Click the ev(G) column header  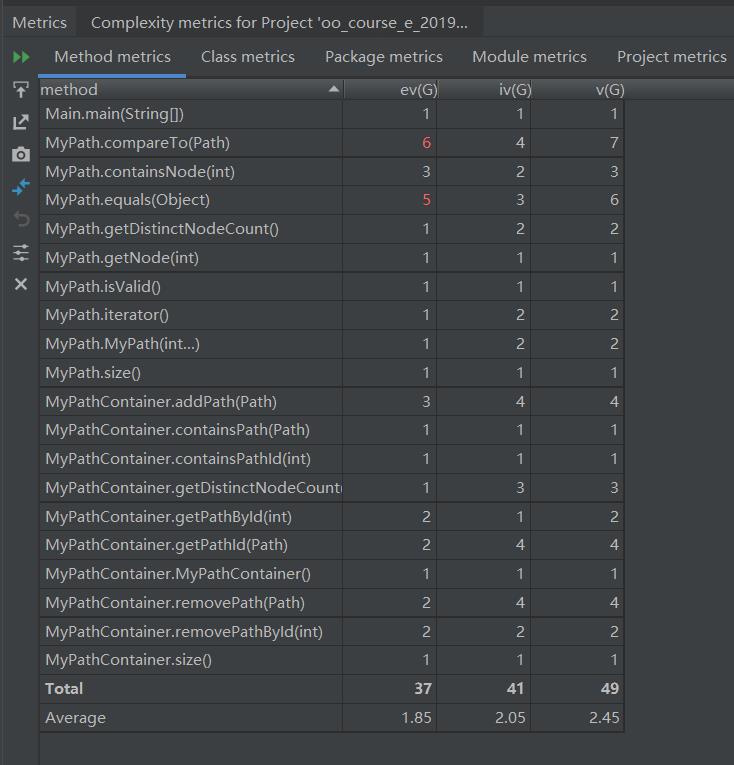coord(418,90)
